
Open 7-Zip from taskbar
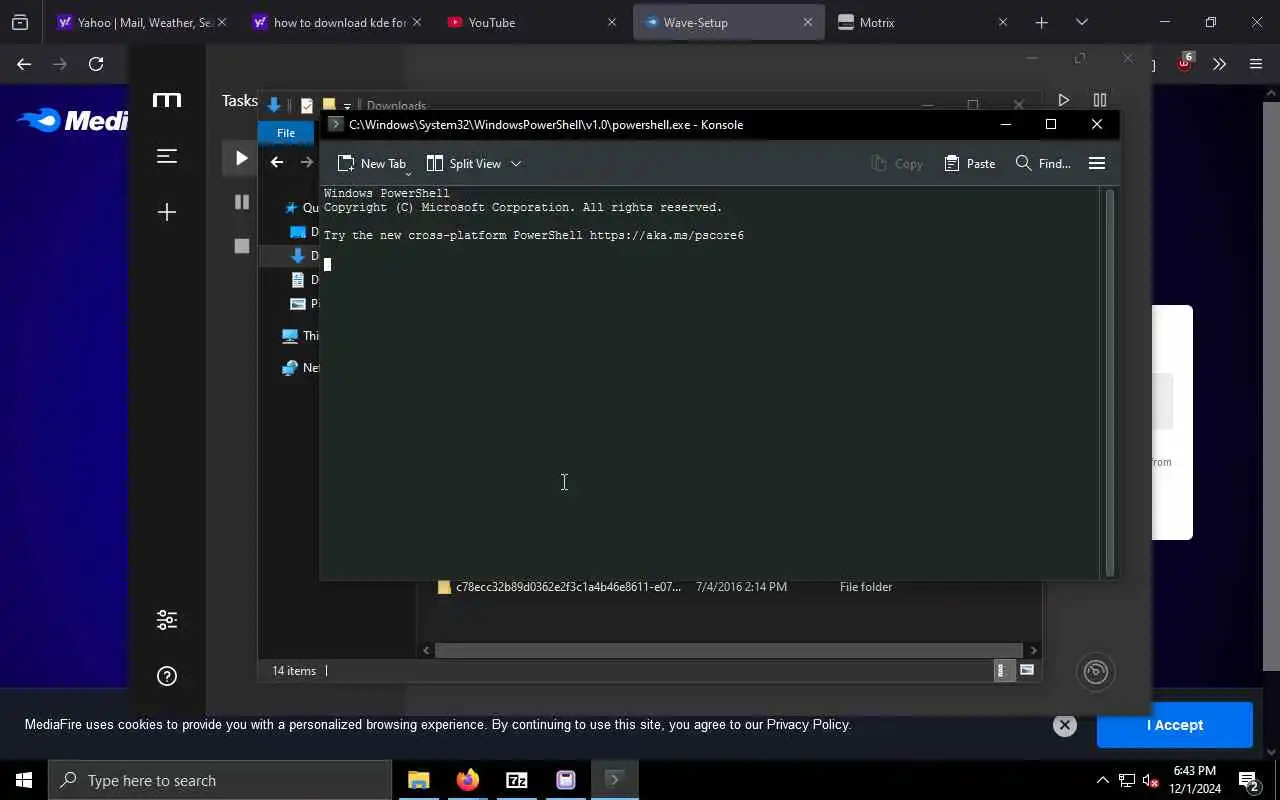click(x=517, y=780)
